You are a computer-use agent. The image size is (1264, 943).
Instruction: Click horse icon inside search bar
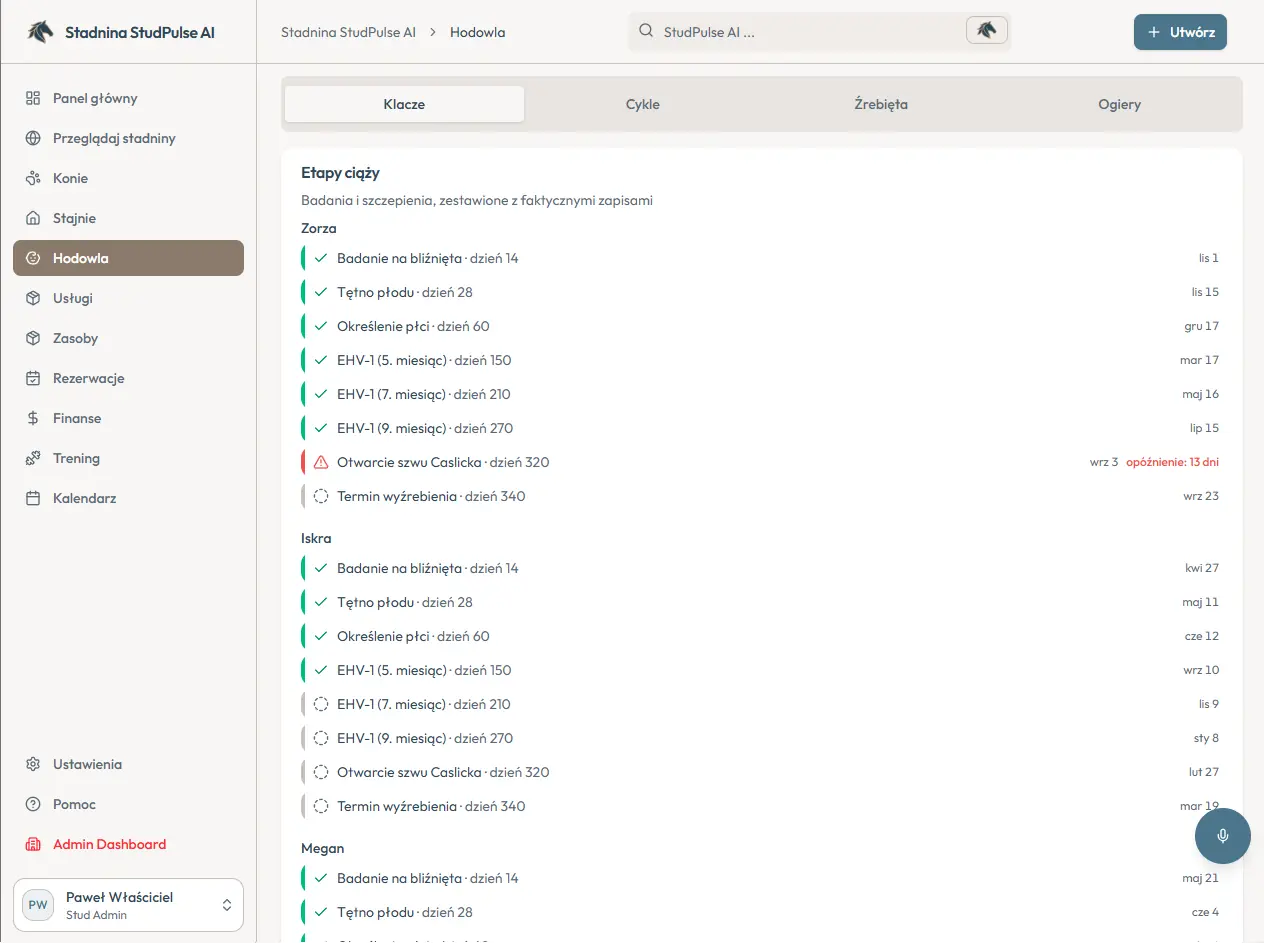(987, 31)
